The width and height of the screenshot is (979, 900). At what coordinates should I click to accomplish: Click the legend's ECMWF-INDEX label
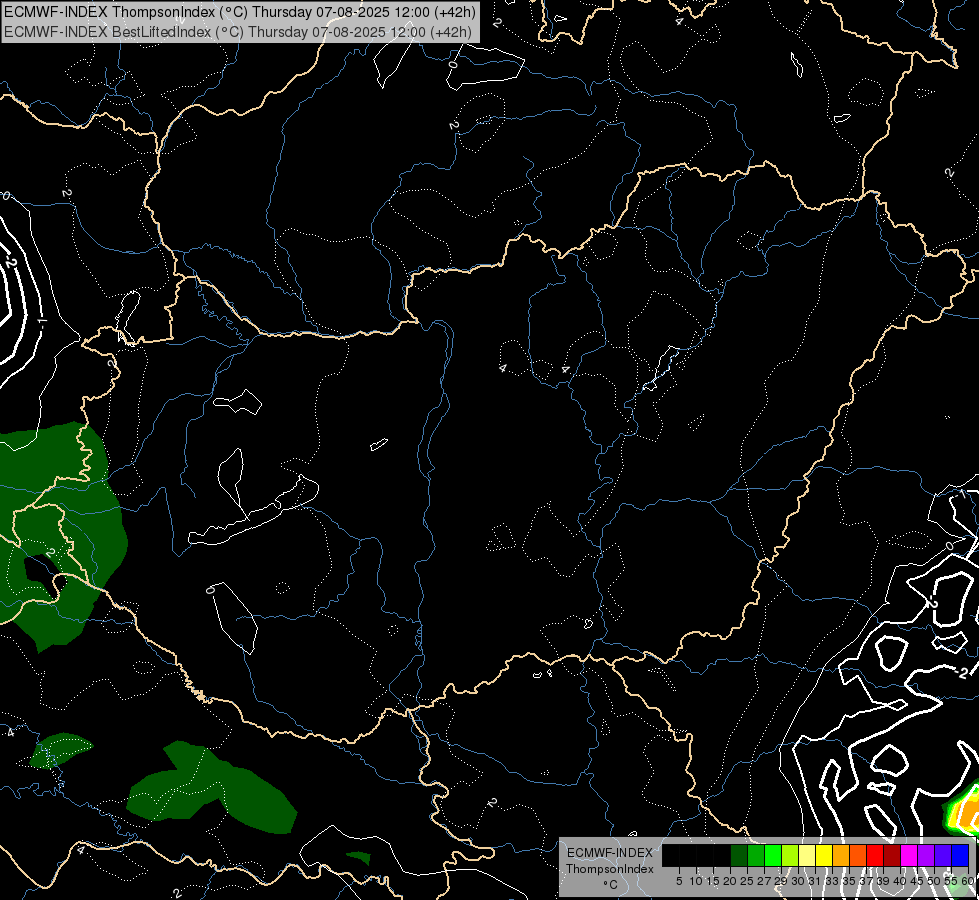point(610,853)
